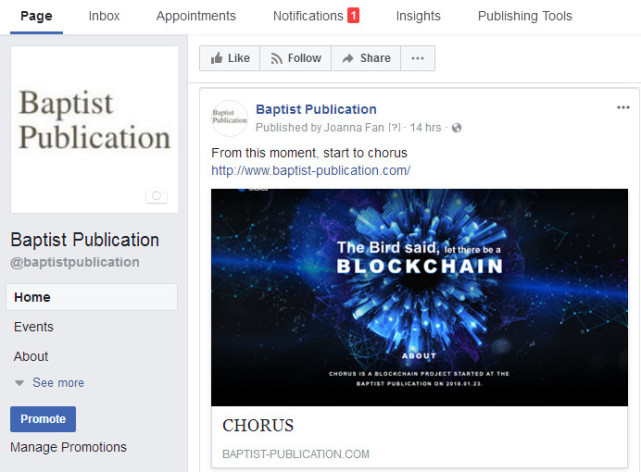The height and width of the screenshot is (472, 641).
Task: Open Manage Promotions link
Action: click(x=68, y=447)
